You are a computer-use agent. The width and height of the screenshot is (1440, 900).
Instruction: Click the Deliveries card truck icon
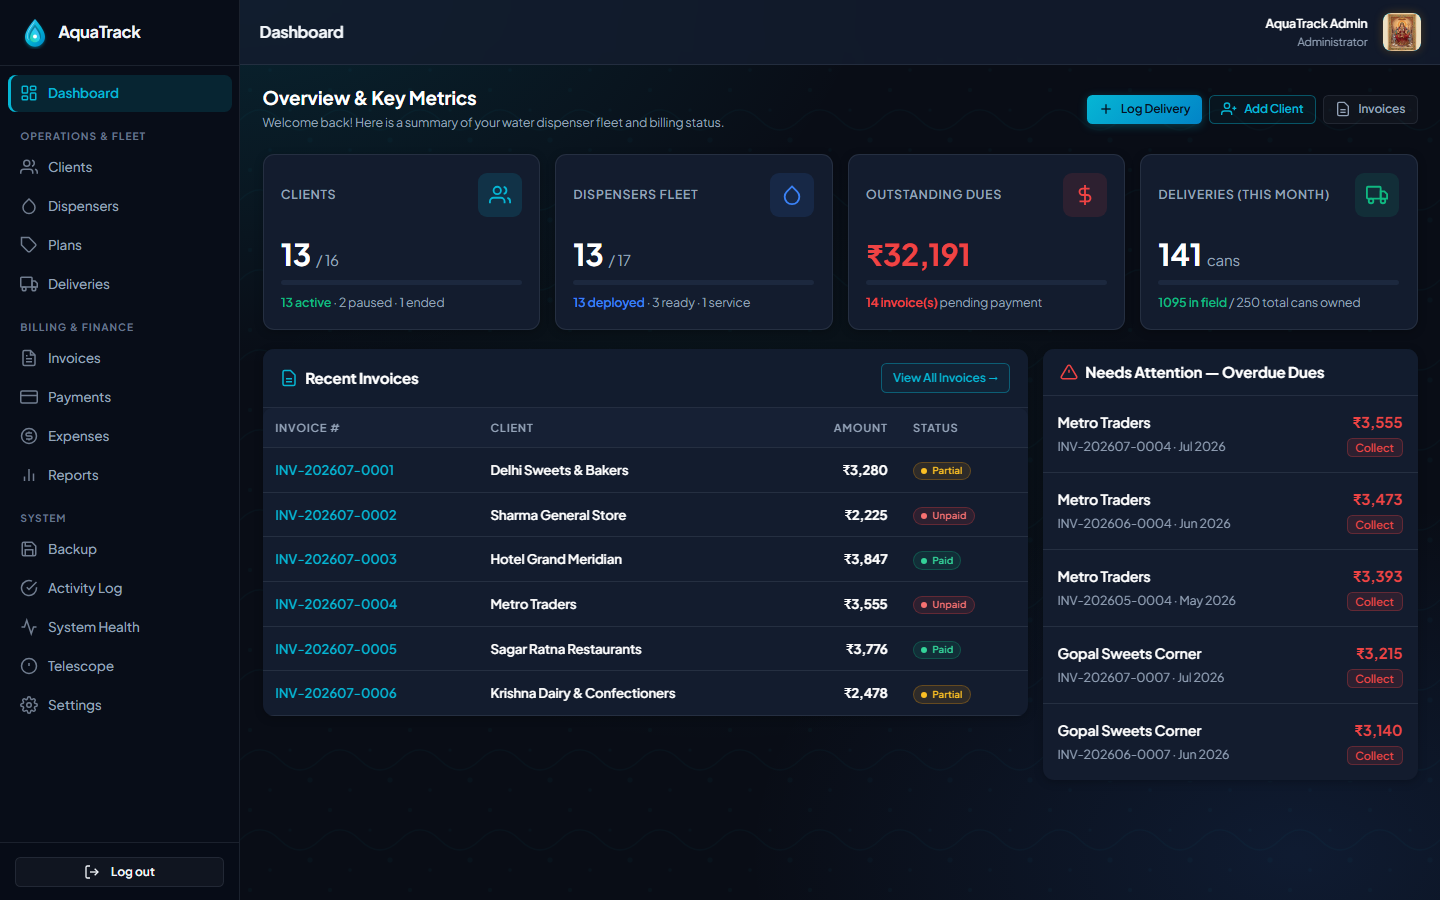pyautogui.click(x=1377, y=195)
